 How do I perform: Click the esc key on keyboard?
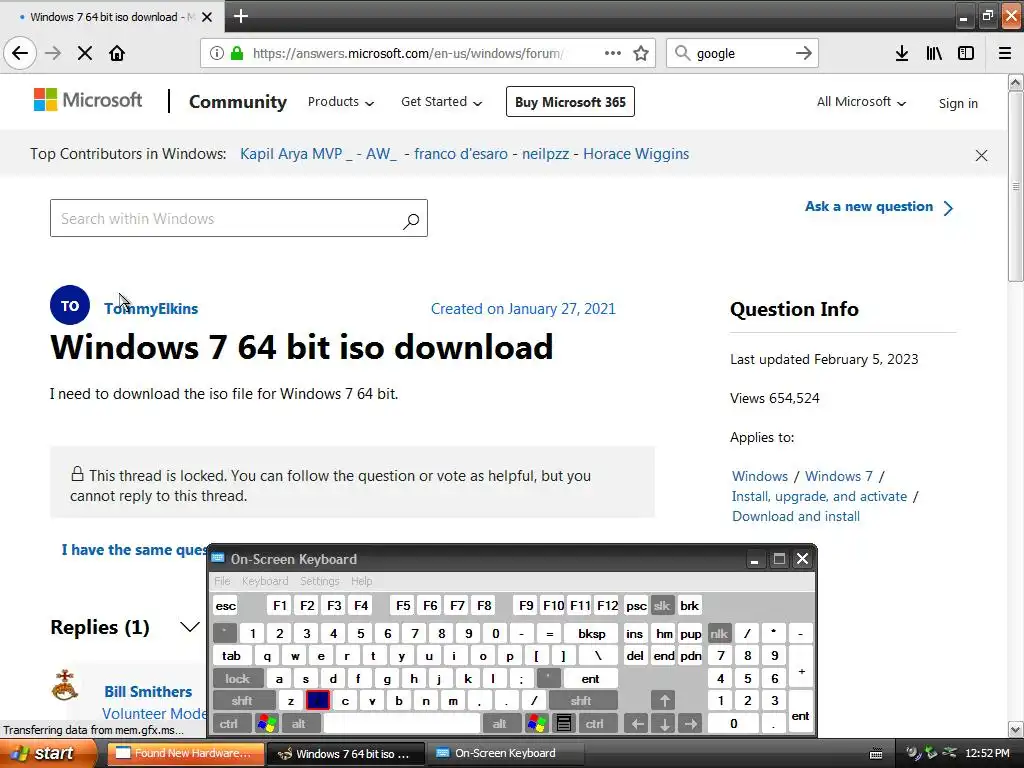(225, 605)
